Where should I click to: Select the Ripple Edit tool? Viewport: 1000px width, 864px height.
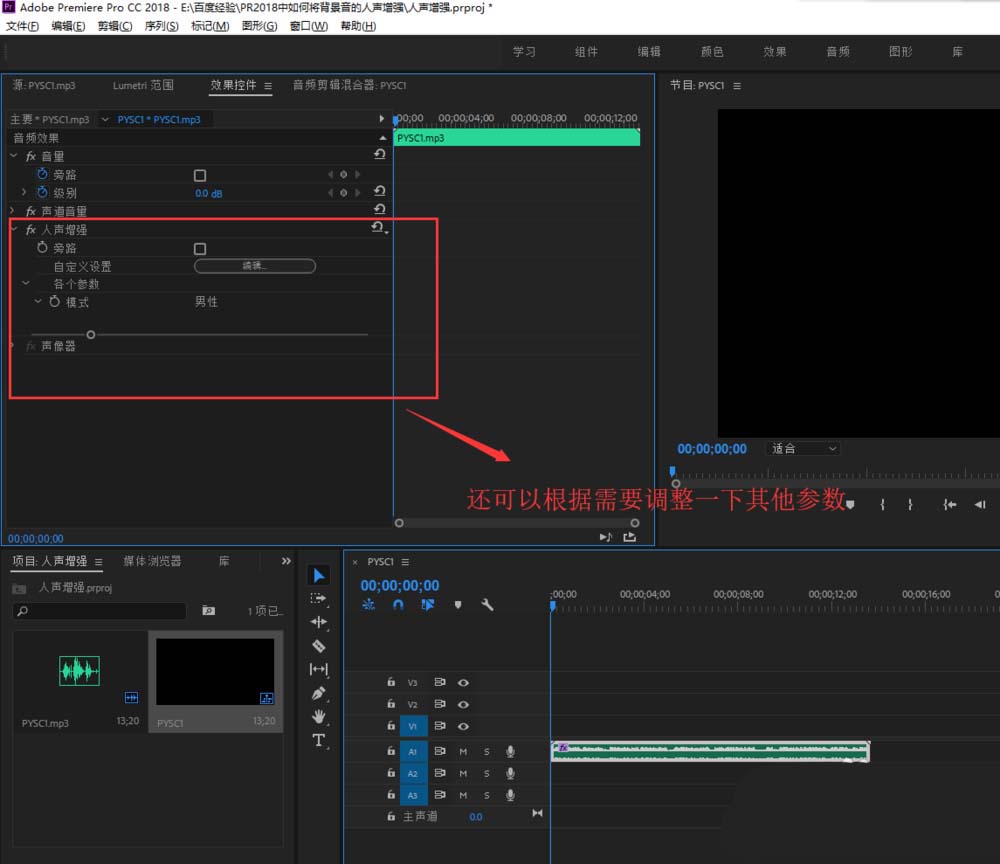coord(318,622)
